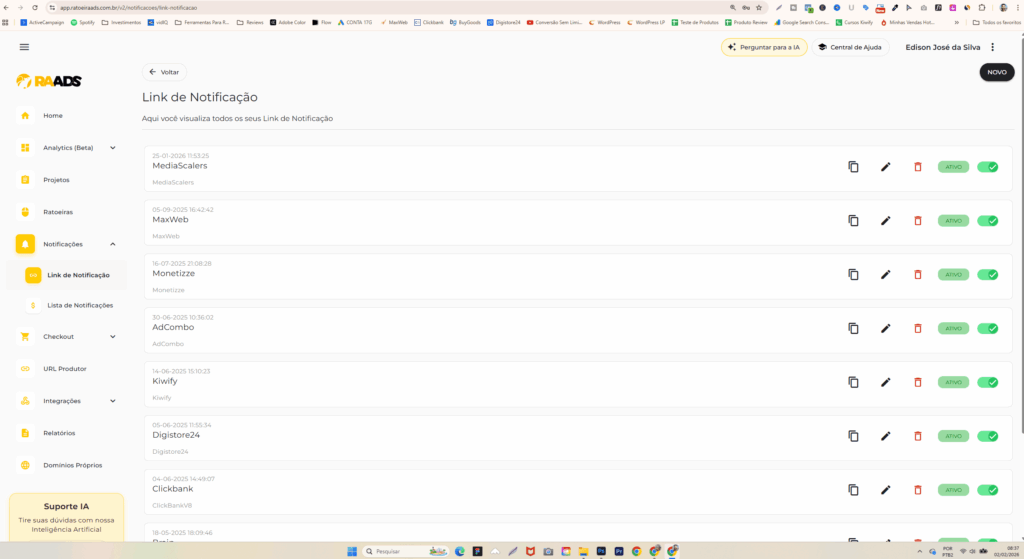Click the RAADS logo

(x=49, y=81)
